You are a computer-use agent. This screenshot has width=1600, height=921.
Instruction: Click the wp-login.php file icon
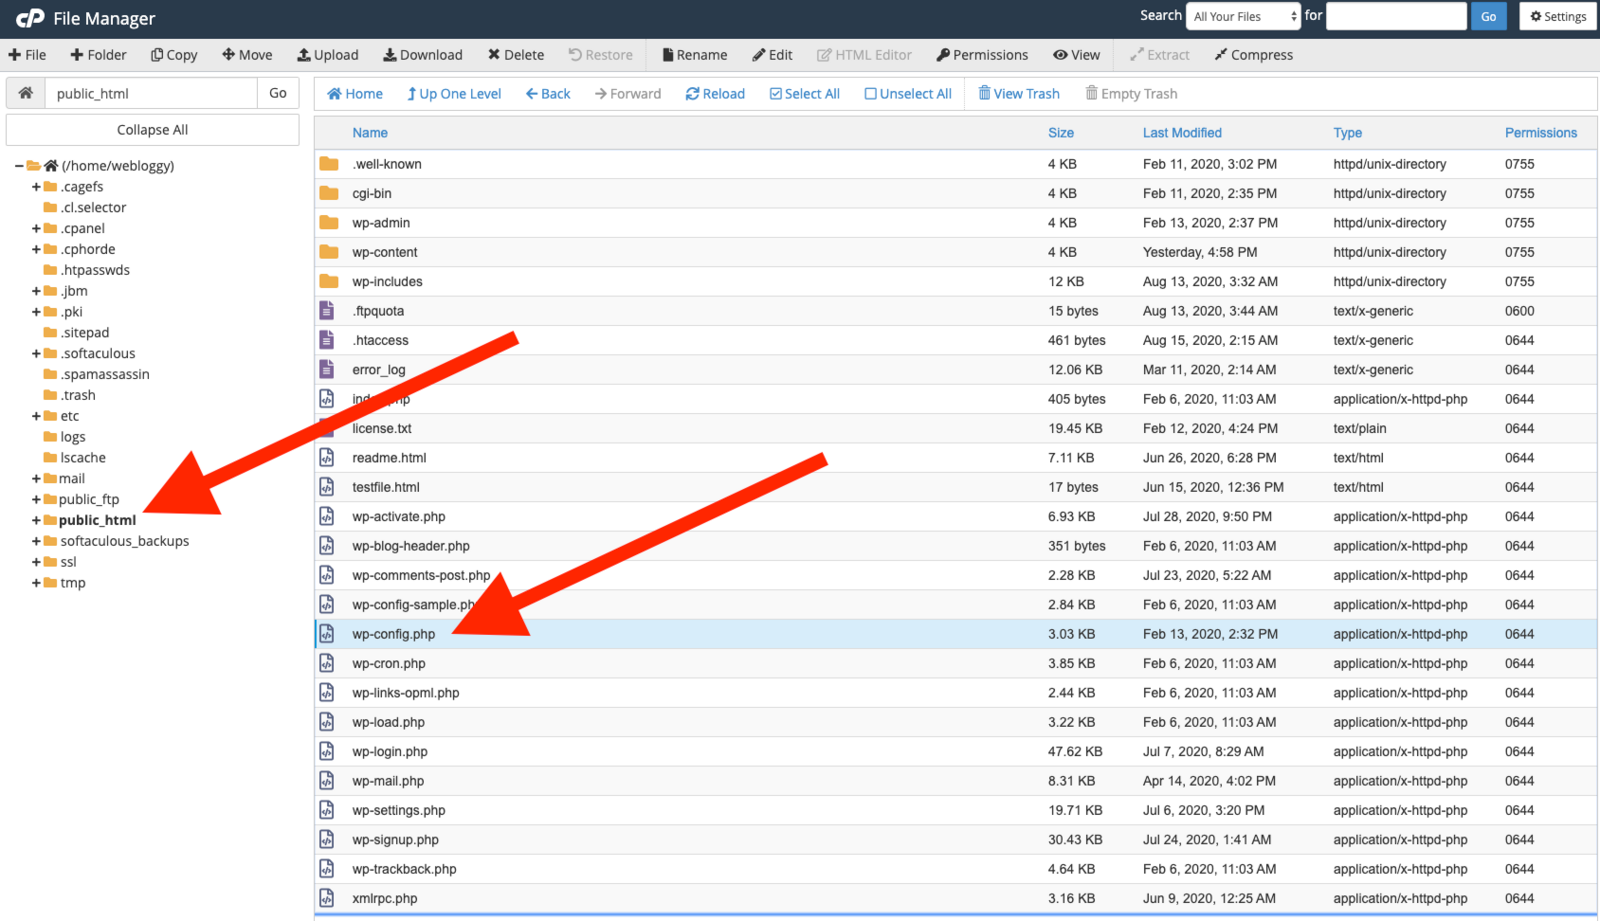[x=326, y=751]
